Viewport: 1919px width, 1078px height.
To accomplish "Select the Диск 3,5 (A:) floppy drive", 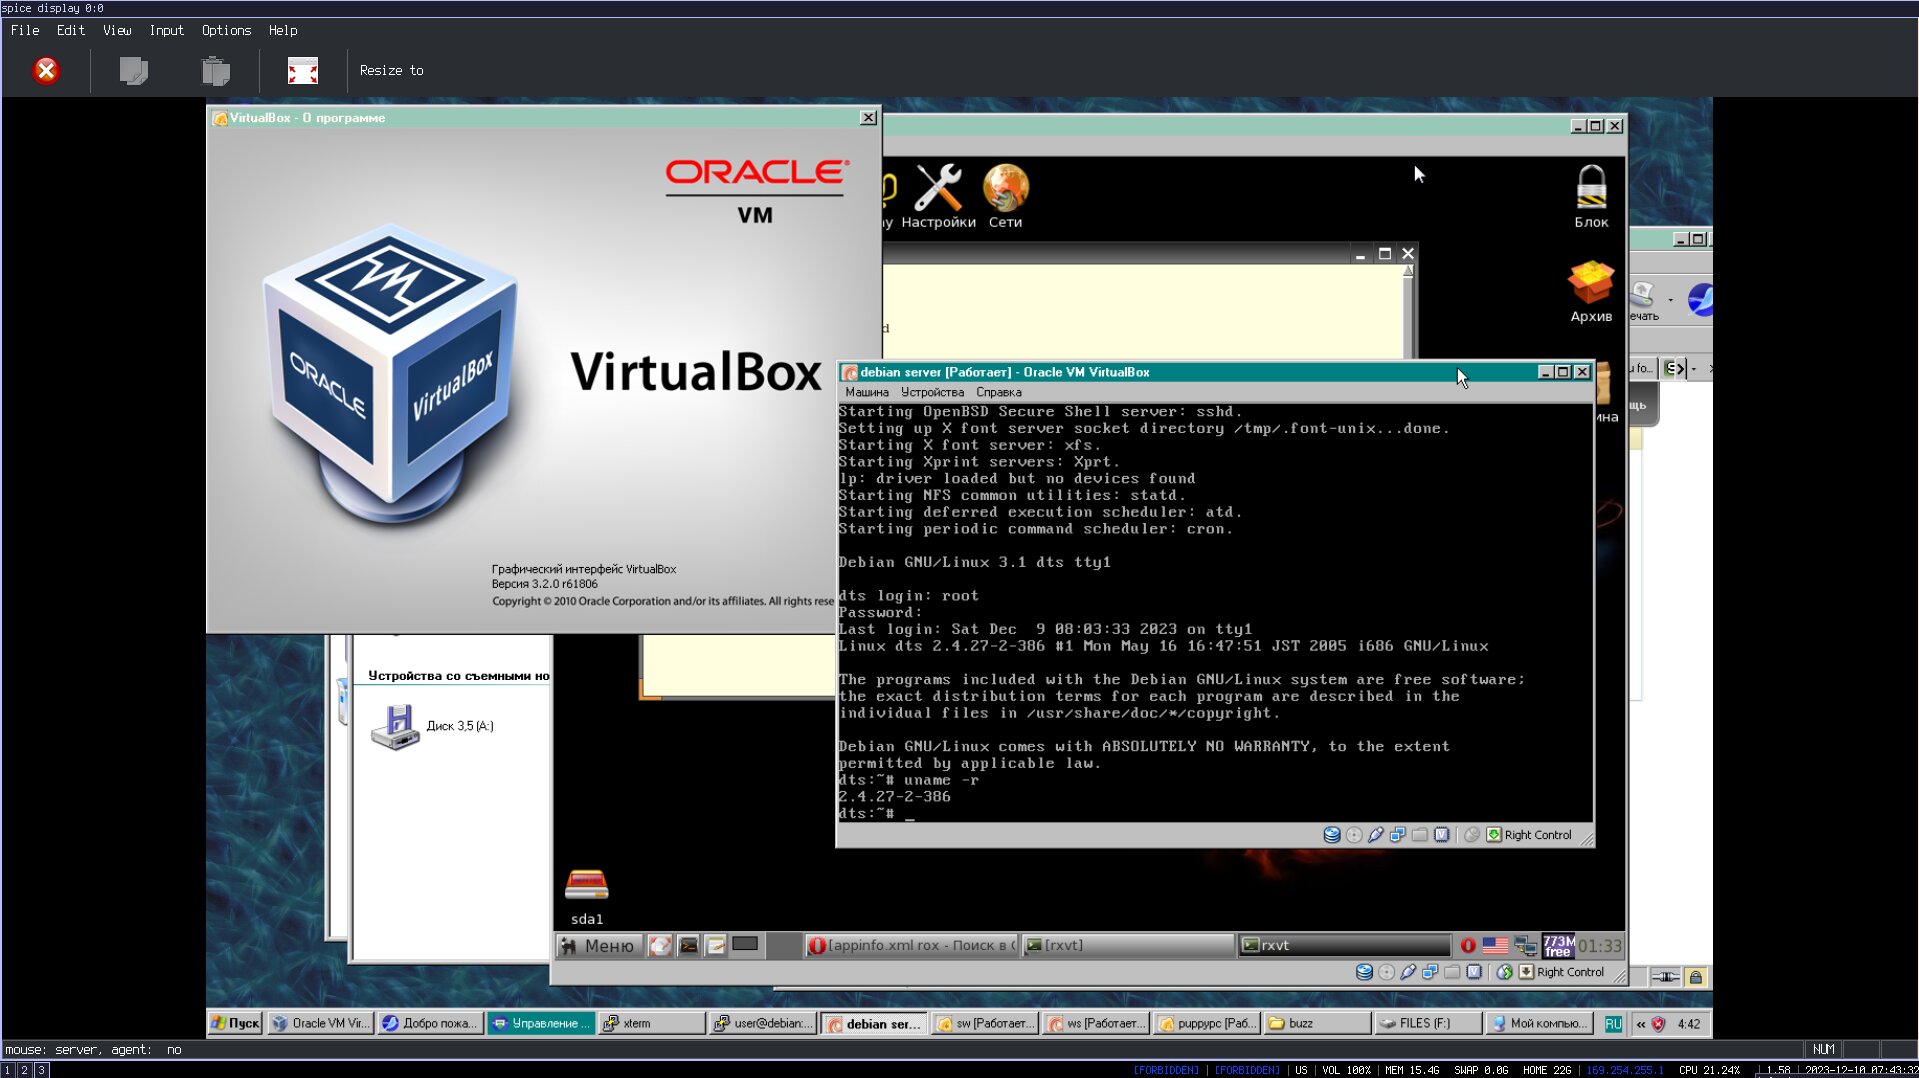I will (x=433, y=726).
